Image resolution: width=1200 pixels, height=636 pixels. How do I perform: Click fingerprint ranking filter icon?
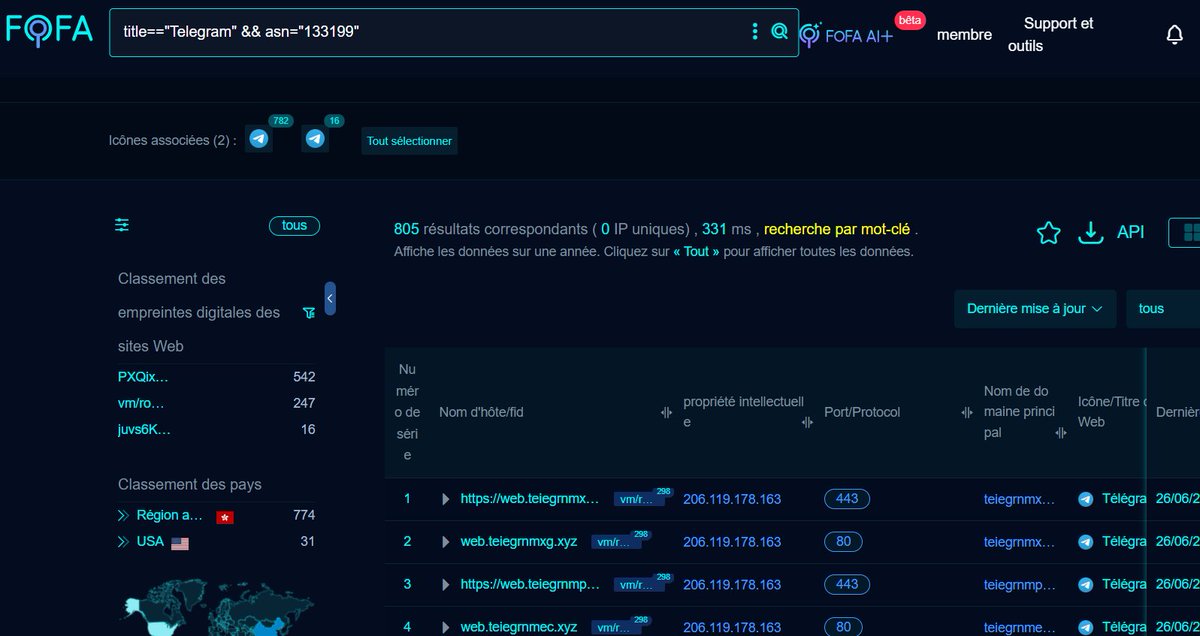pos(309,313)
